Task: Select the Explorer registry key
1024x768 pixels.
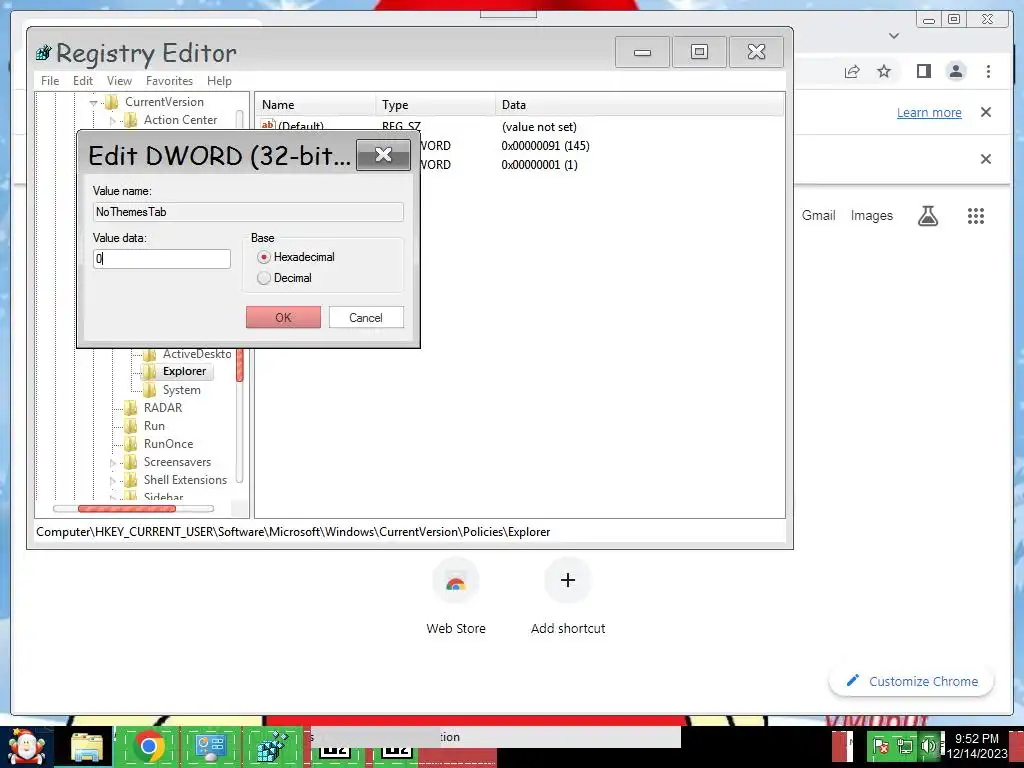Action: click(x=184, y=371)
